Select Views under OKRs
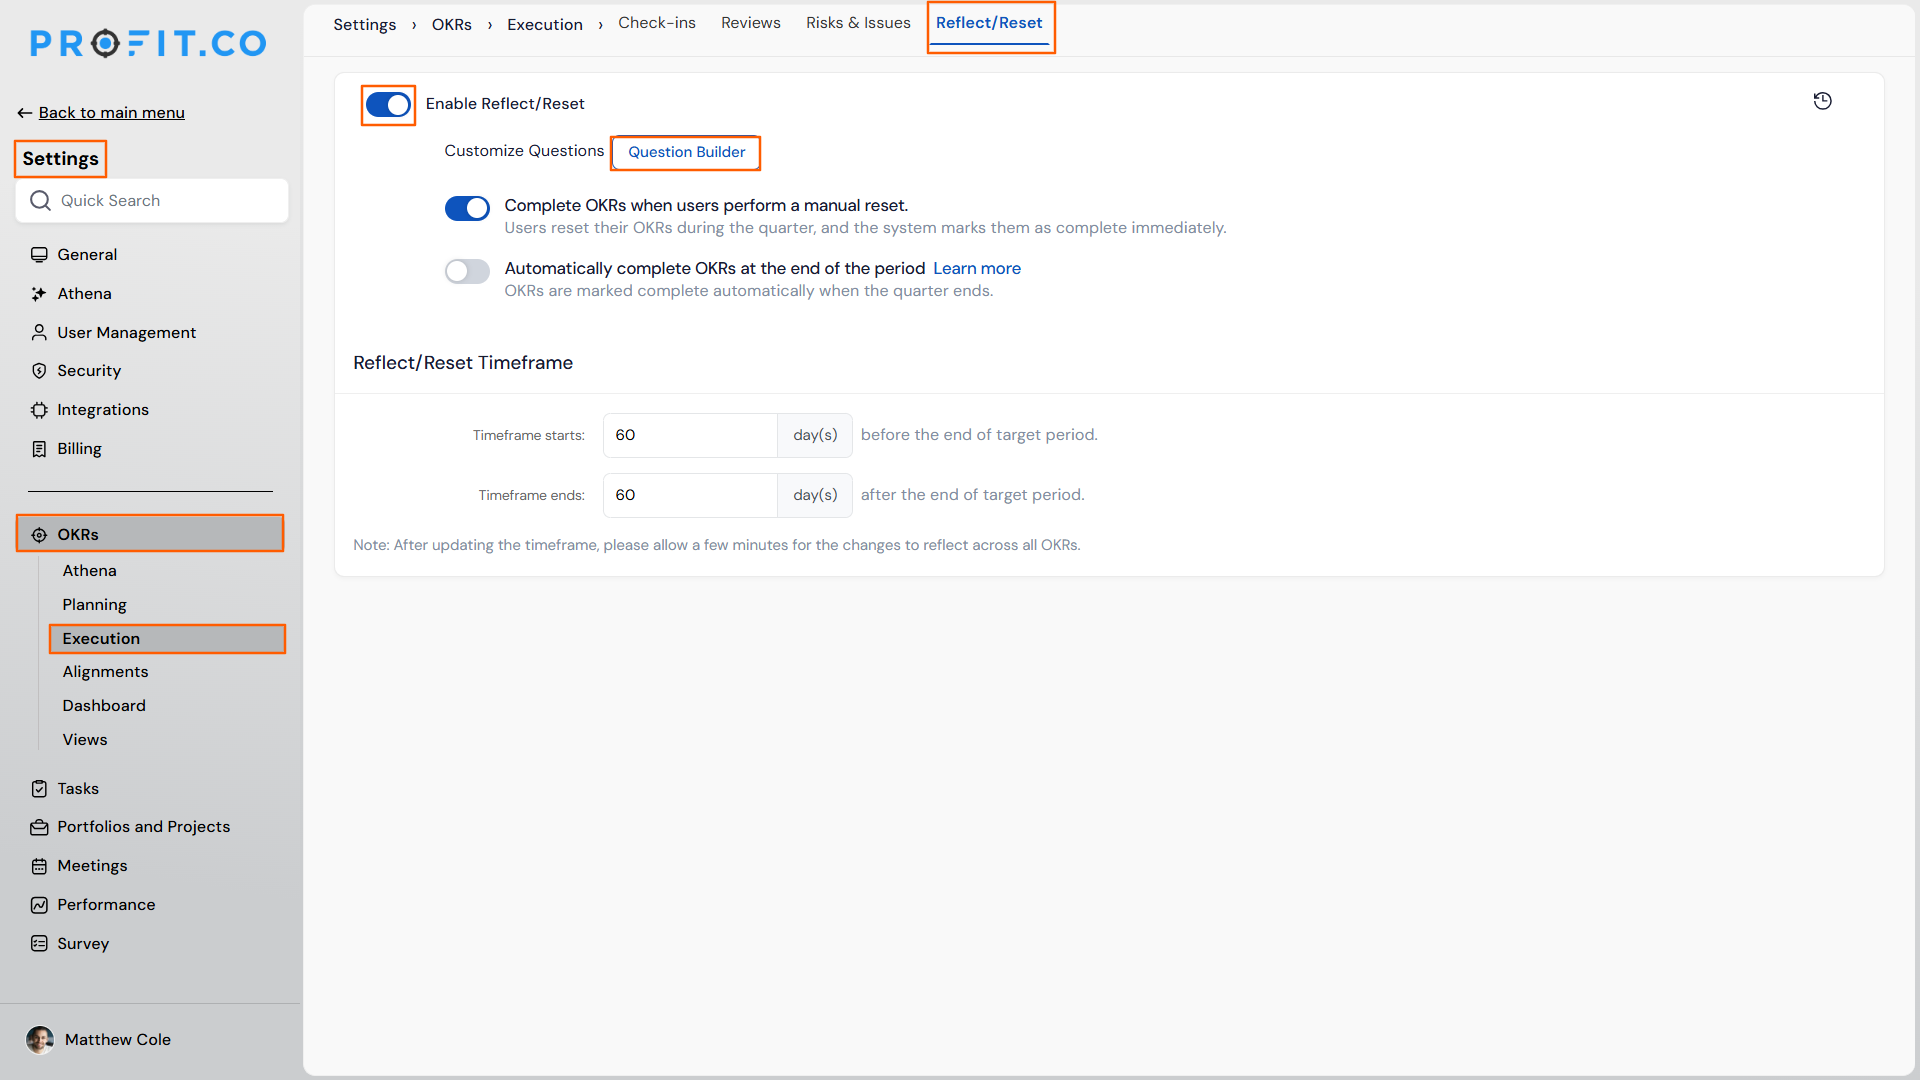Viewport: 1920px width, 1080px height. [x=85, y=740]
